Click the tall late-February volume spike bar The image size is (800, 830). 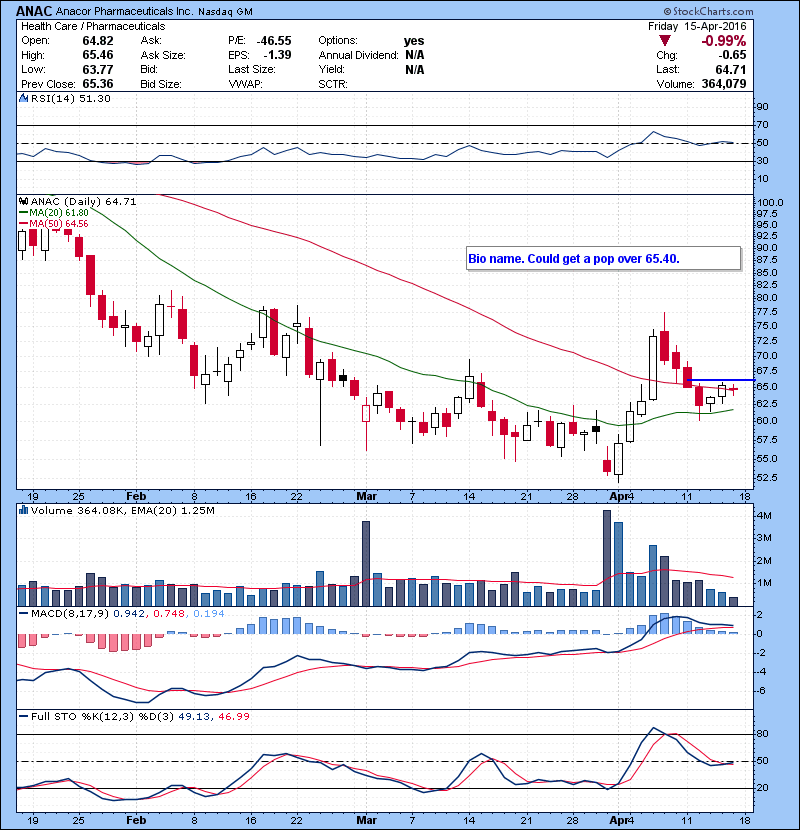[x=366, y=563]
